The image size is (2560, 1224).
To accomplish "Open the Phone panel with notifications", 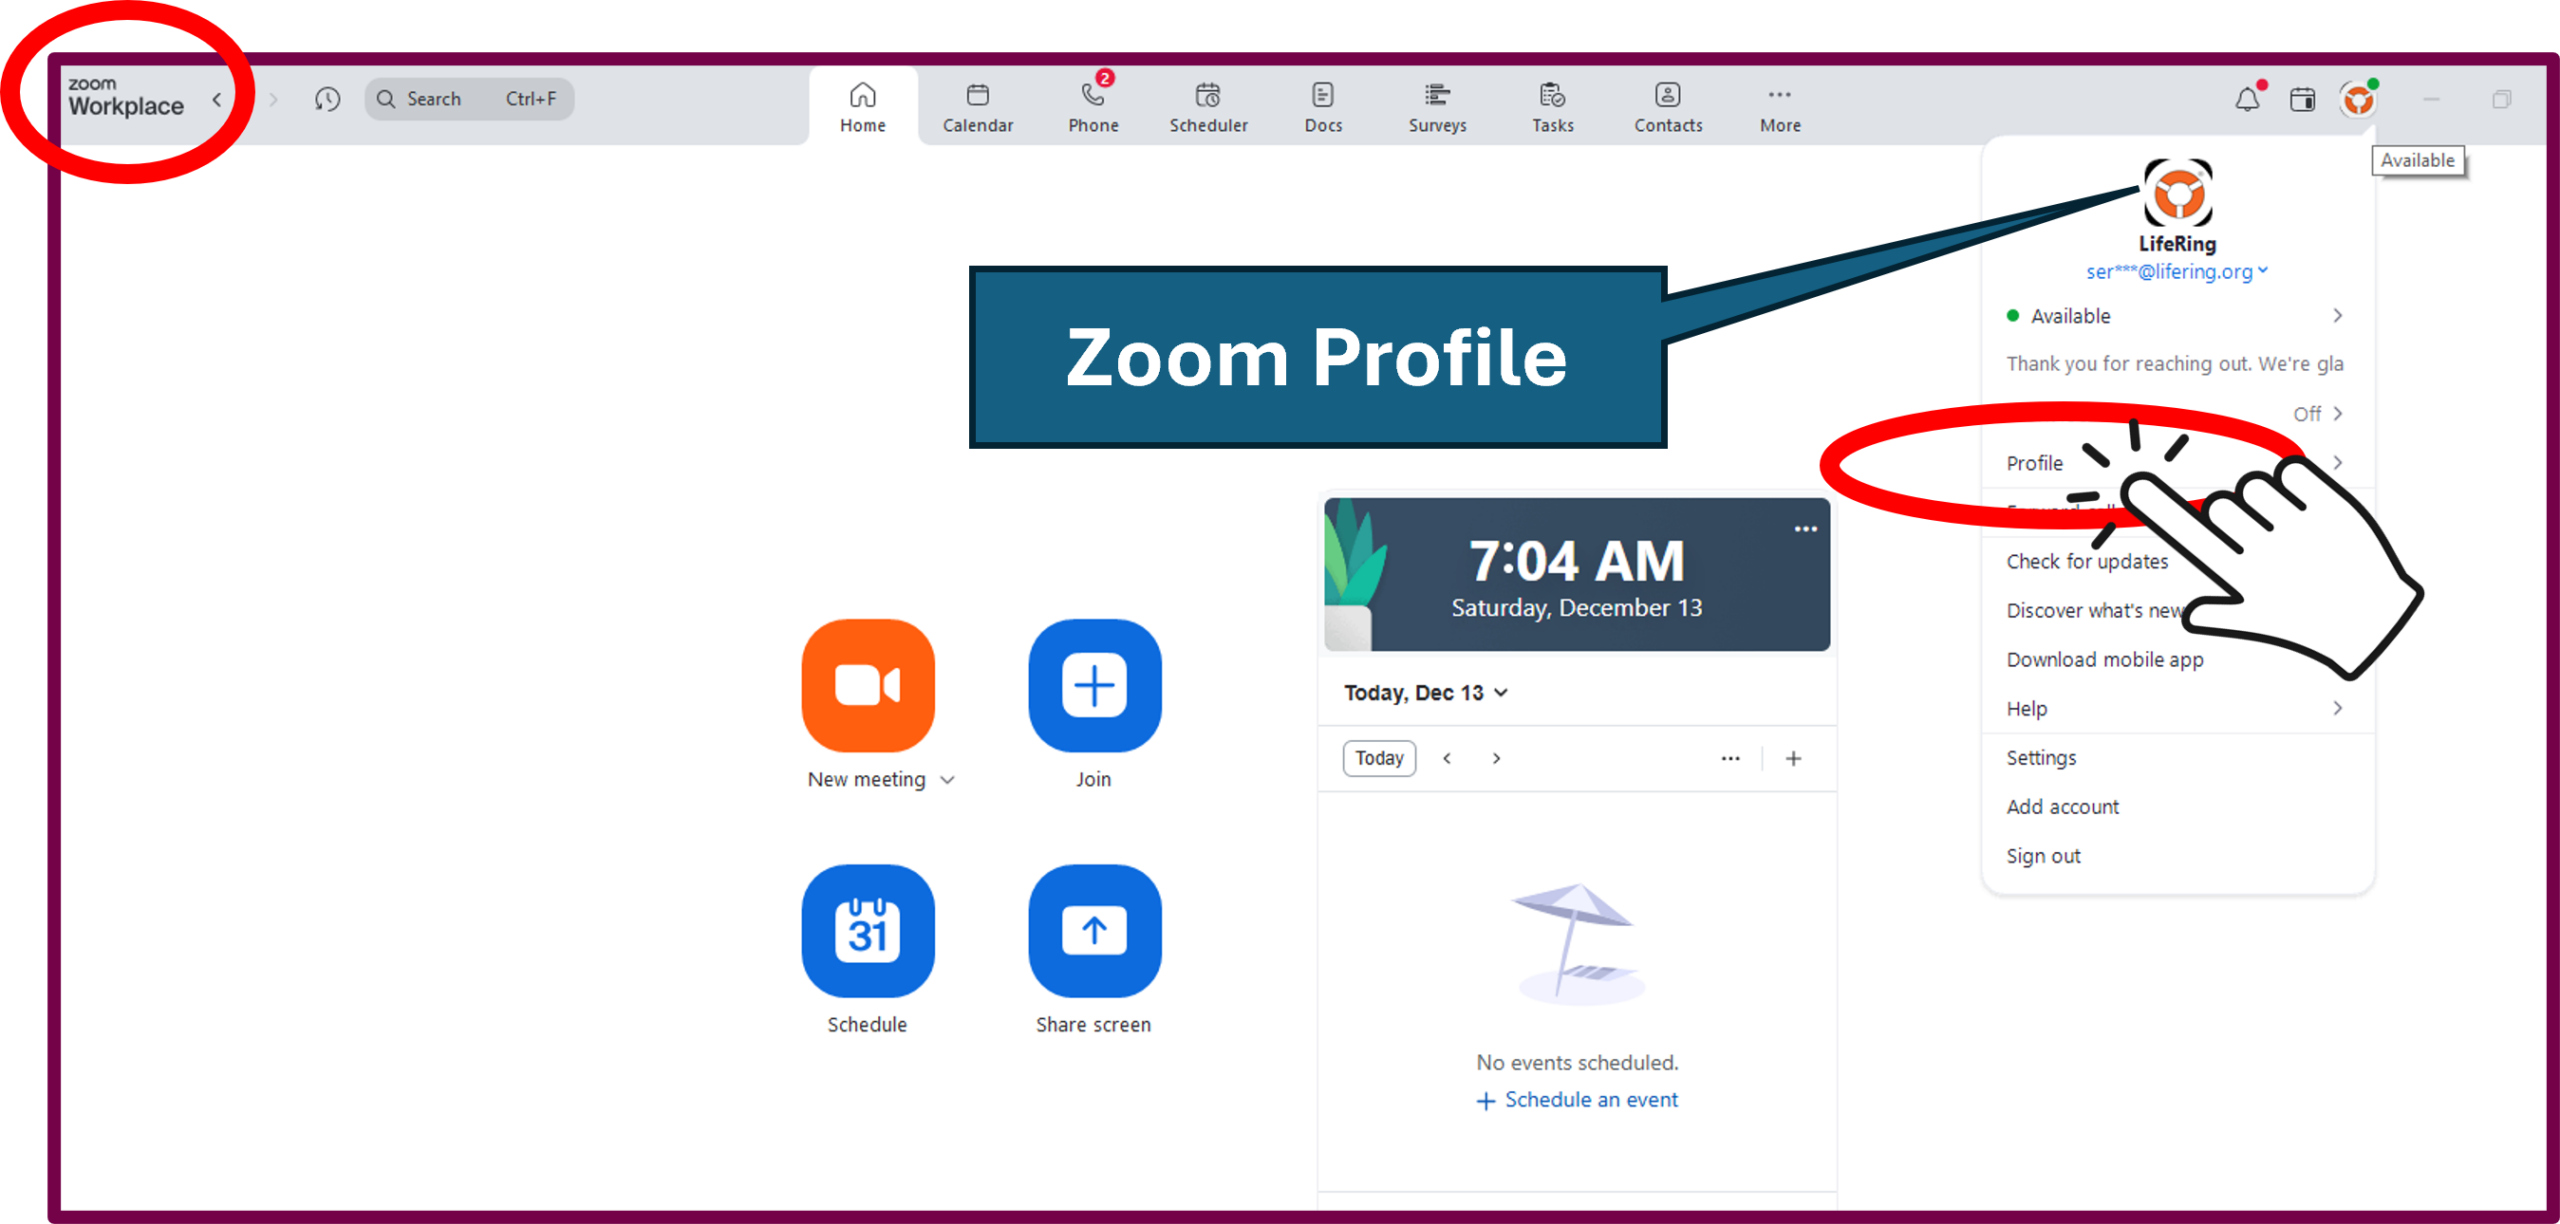I will (1092, 105).
